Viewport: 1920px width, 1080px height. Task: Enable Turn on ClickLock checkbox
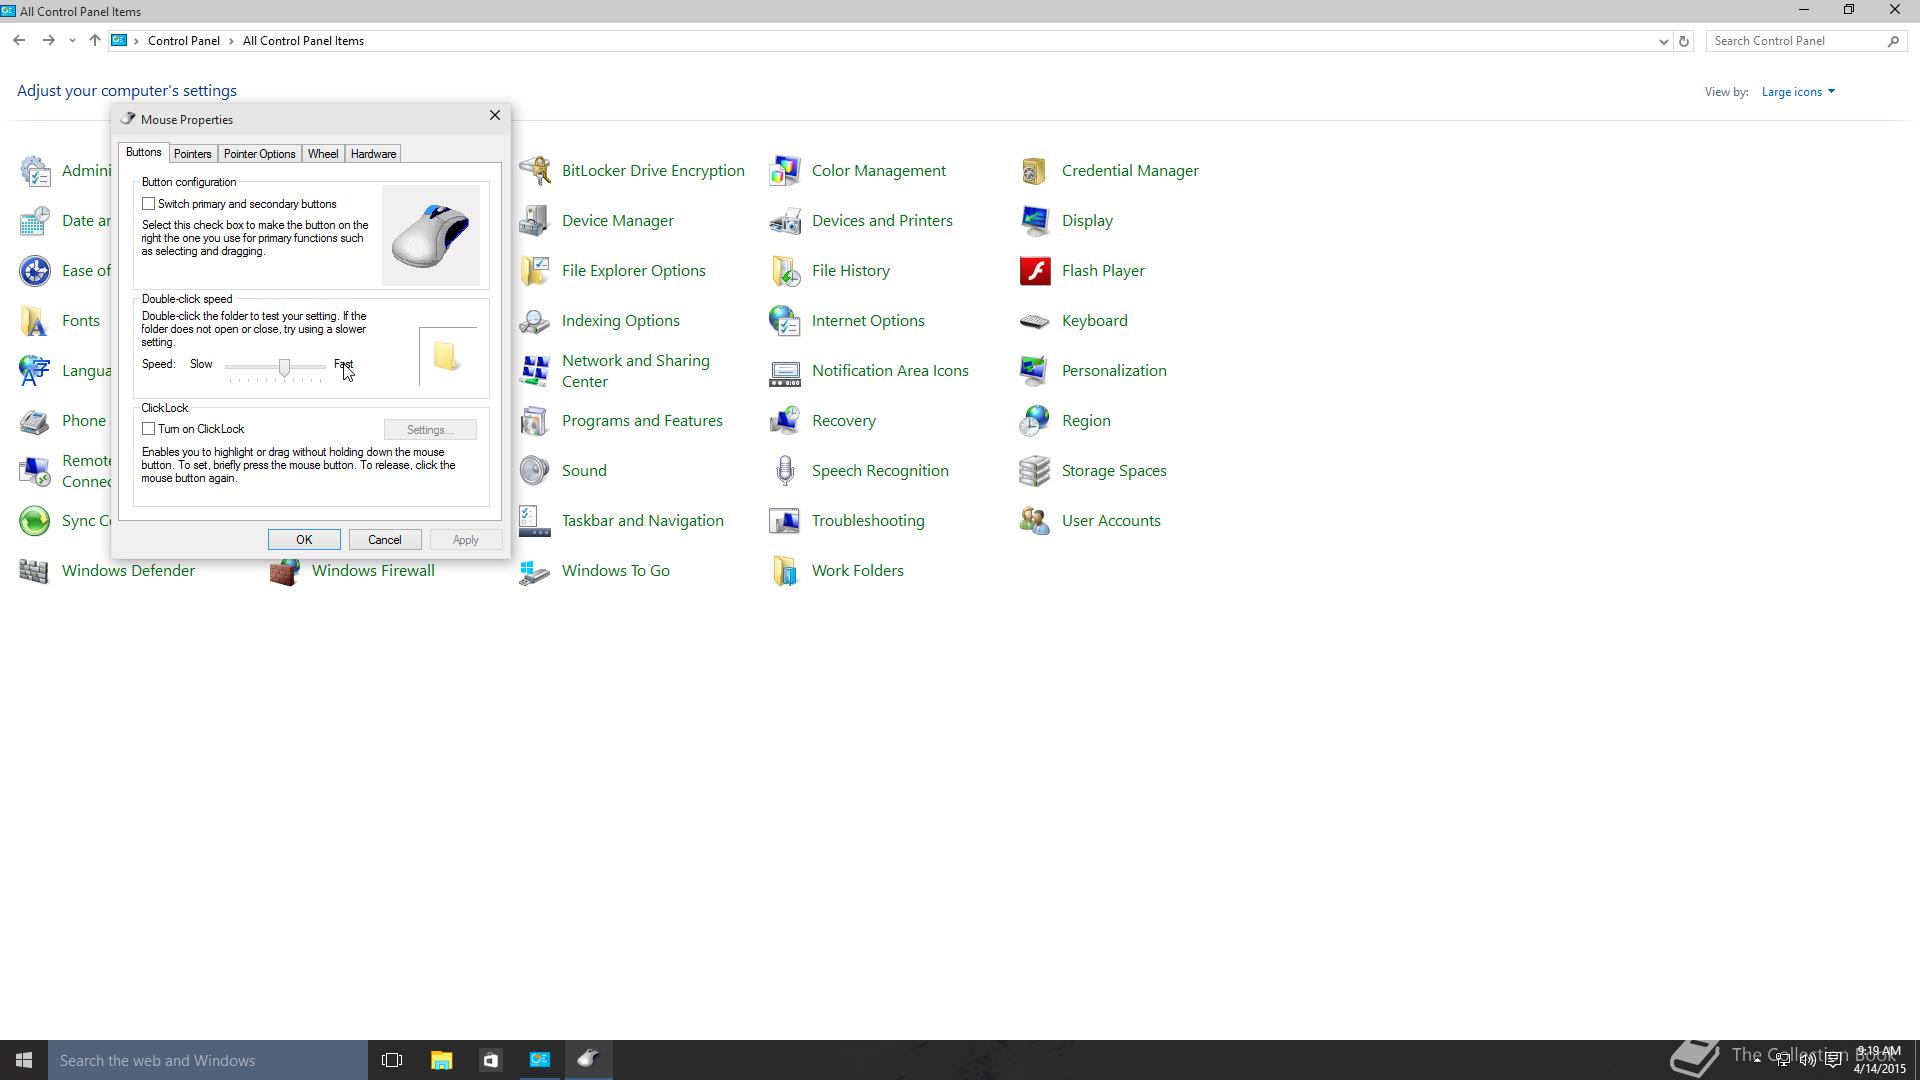point(148,429)
